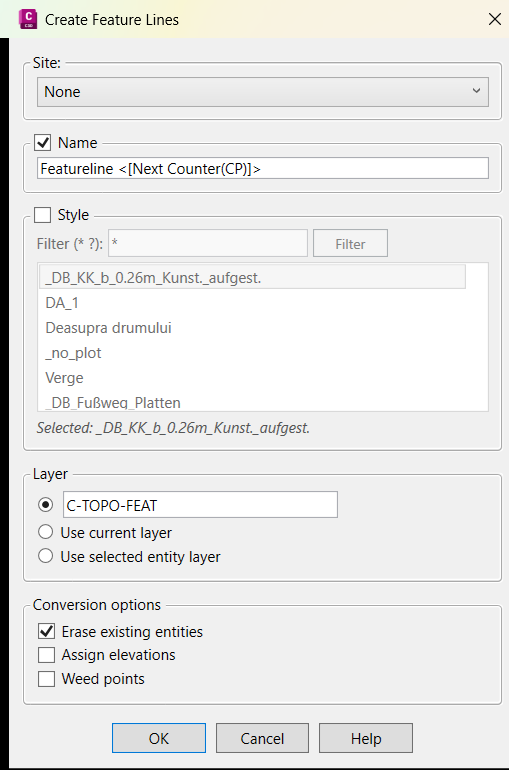Select the _no_plot style
This screenshot has height=770, width=509.
coord(73,353)
